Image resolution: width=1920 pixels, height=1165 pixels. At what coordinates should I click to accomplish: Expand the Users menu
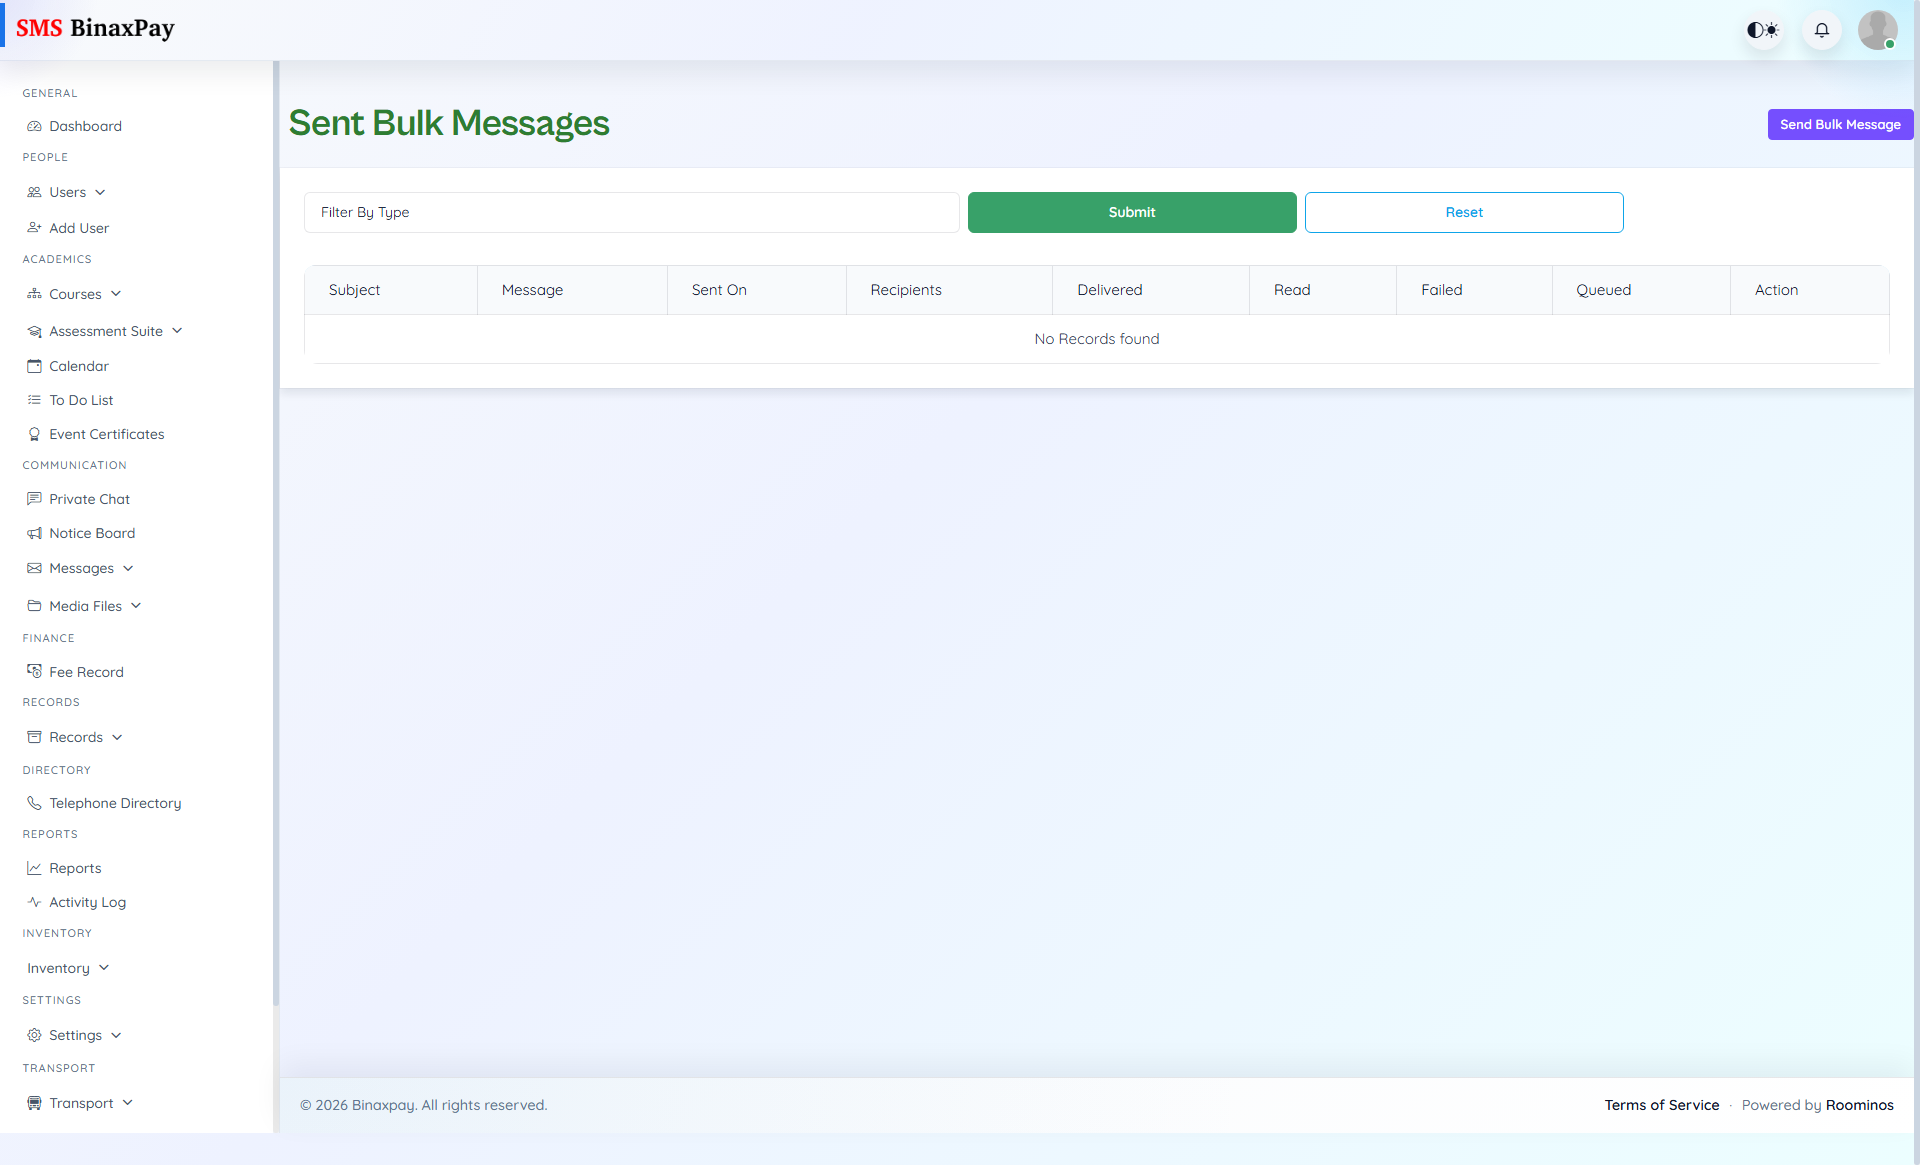point(67,192)
